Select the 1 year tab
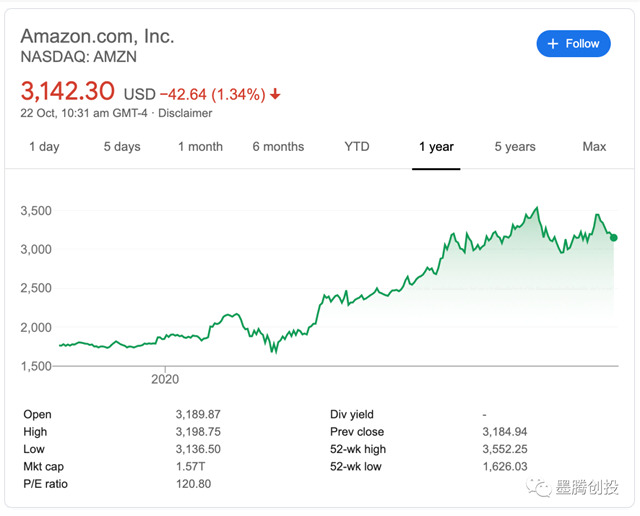Image resolution: width=640 pixels, height=516 pixels. click(436, 147)
